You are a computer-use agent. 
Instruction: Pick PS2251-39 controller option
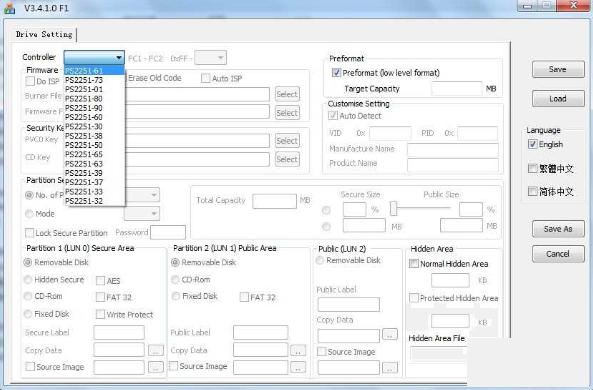click(x=94, y=173)
